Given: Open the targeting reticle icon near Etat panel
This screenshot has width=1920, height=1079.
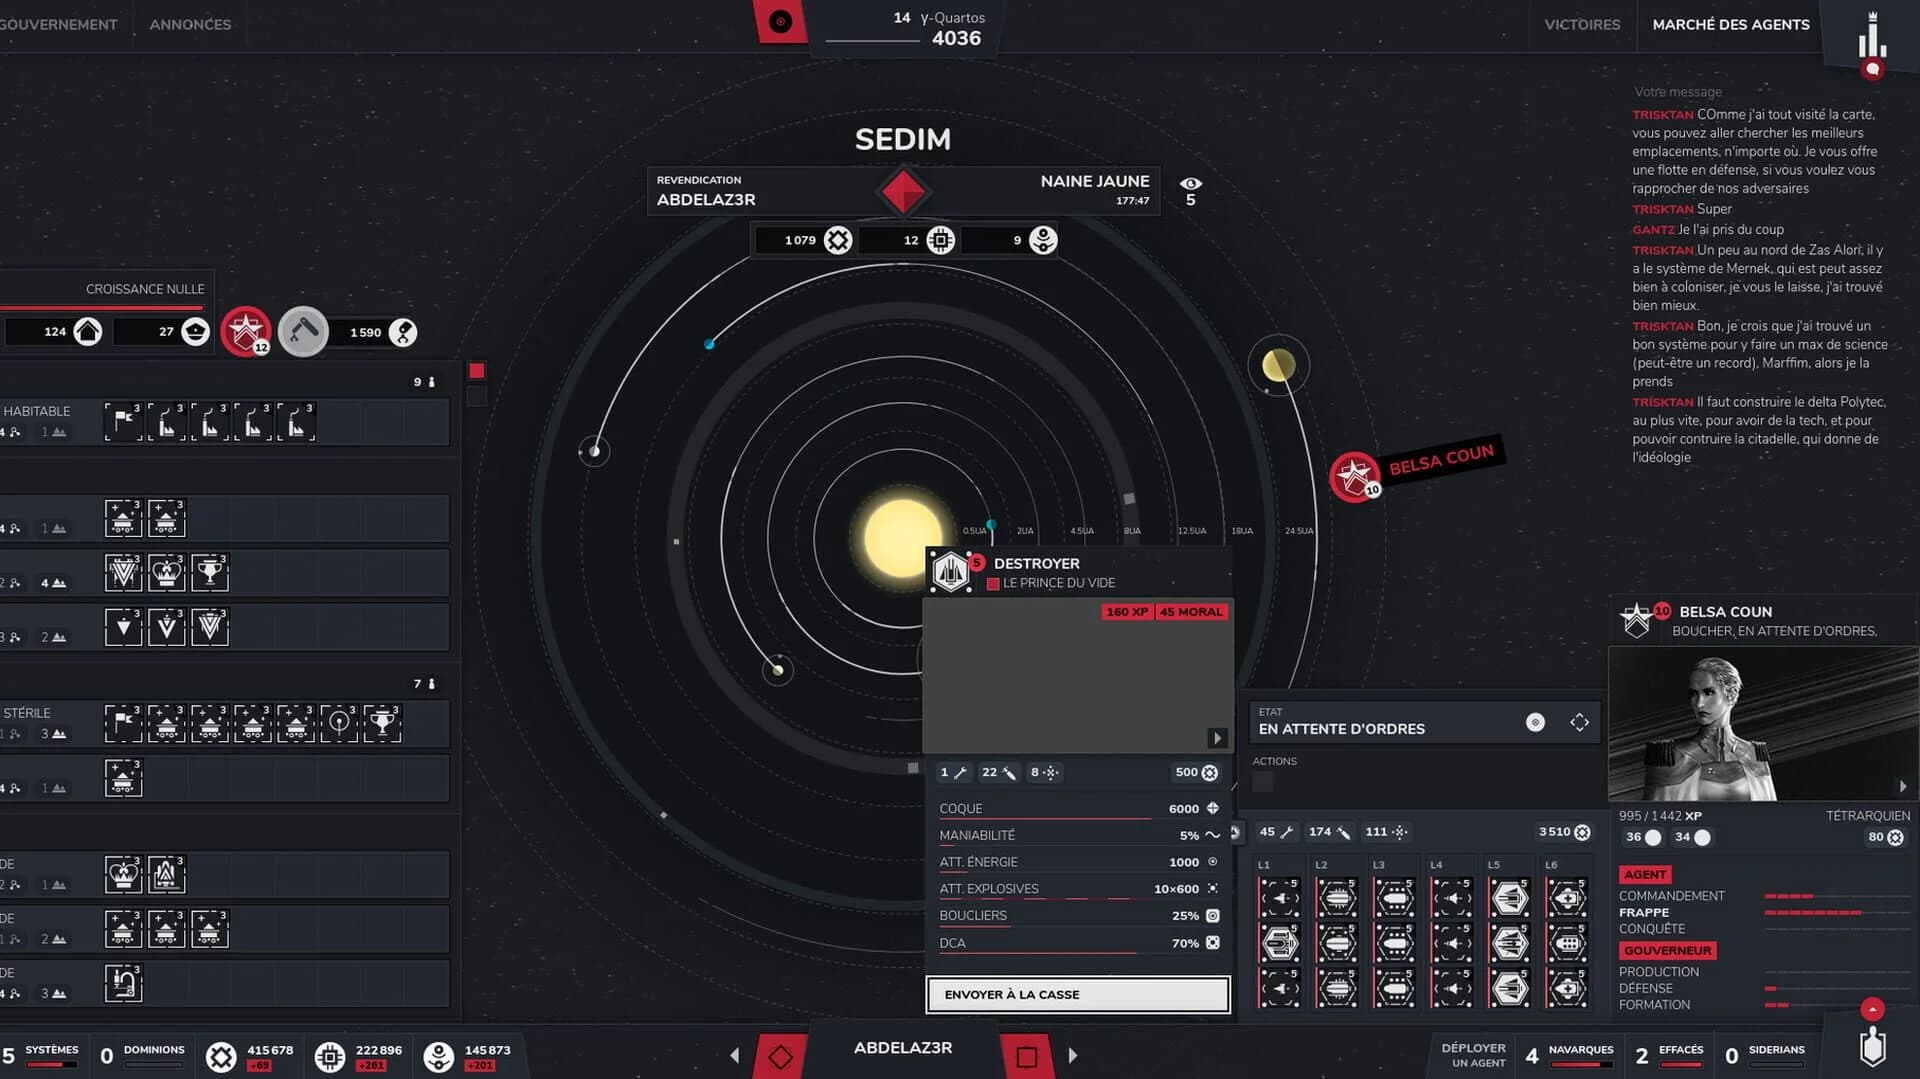Looking at the screenshot, I should [1536, 721].
